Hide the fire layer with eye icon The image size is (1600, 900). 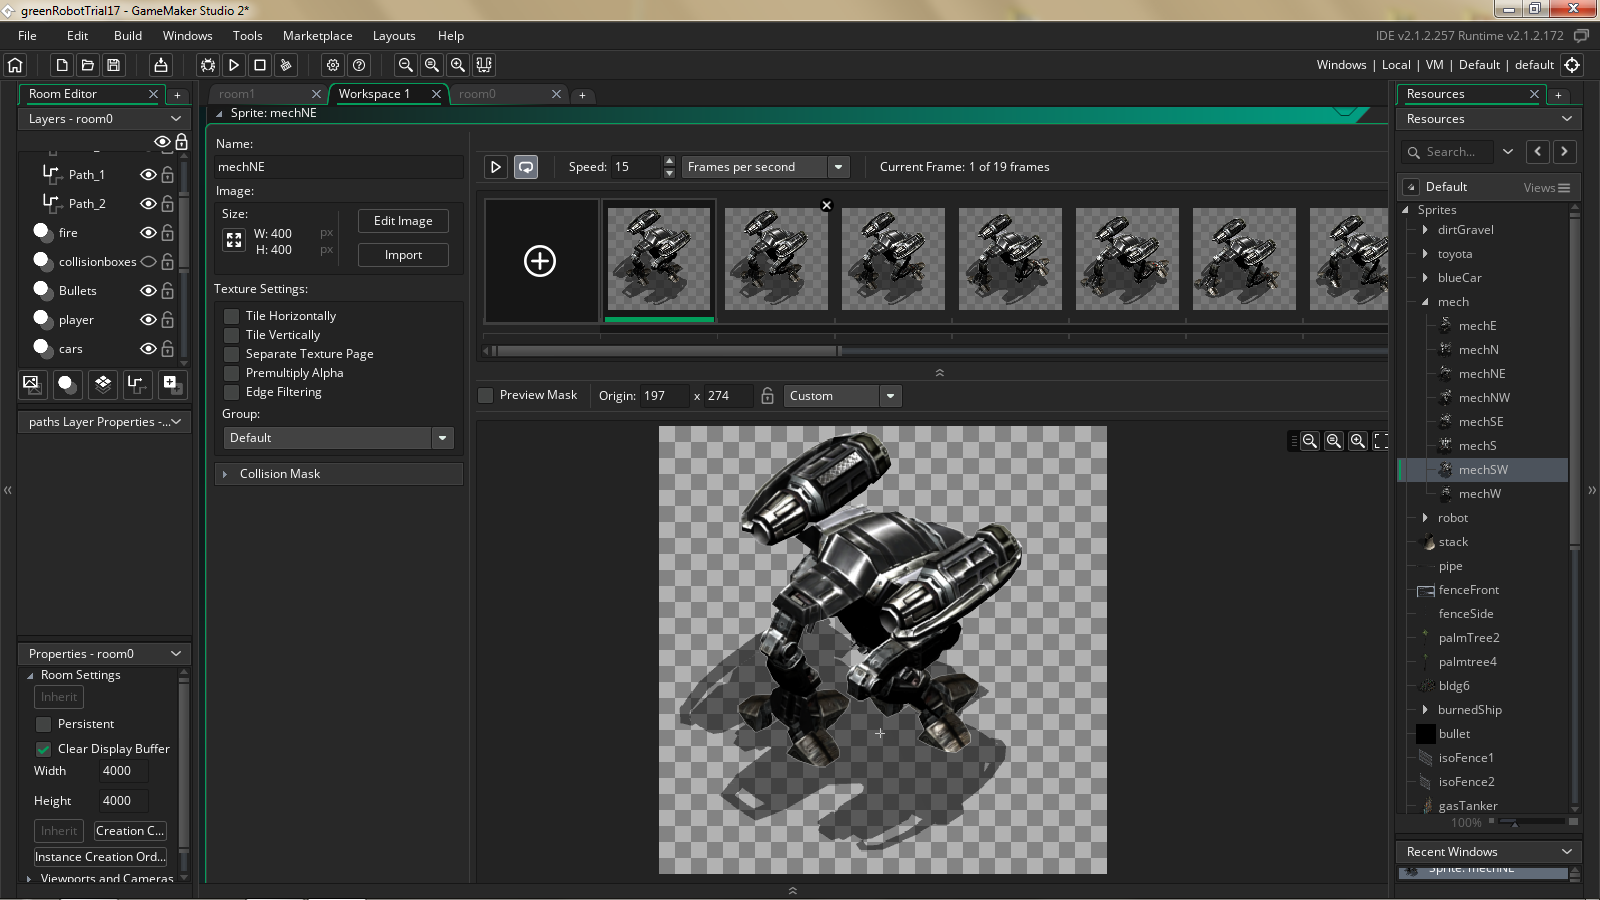[x=148, y=233]
